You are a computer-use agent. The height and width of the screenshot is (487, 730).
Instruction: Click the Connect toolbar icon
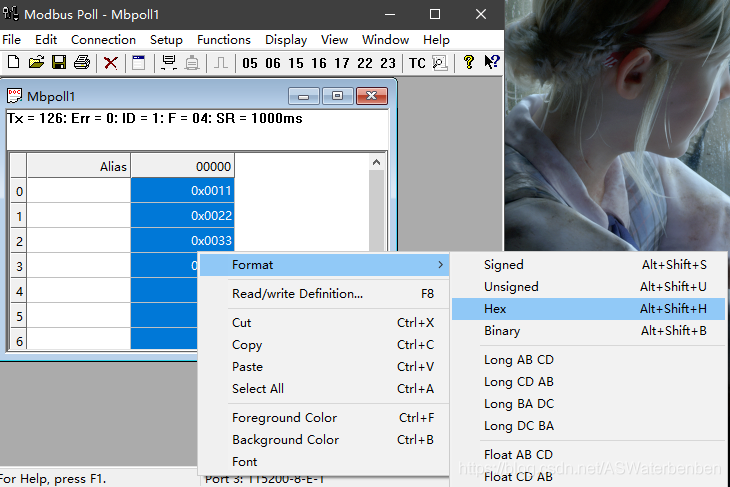tap(169, 62)
